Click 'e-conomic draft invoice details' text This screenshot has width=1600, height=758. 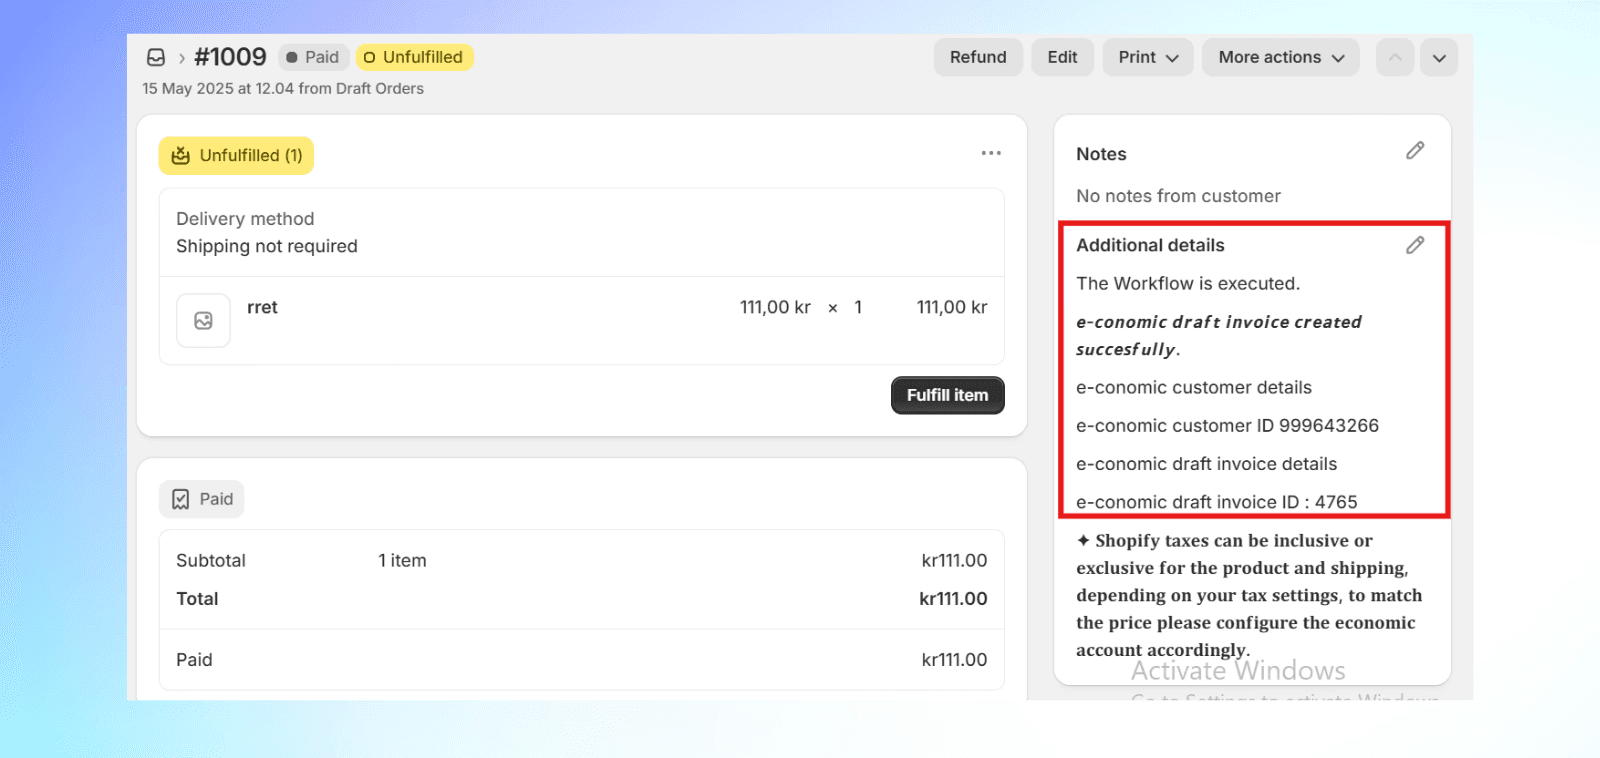click(1206, 464)
